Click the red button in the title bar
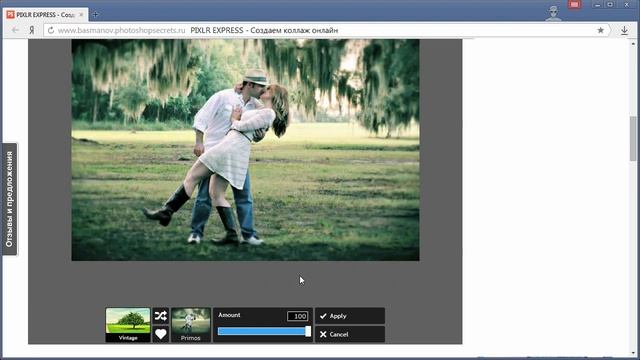 (574, 4)
